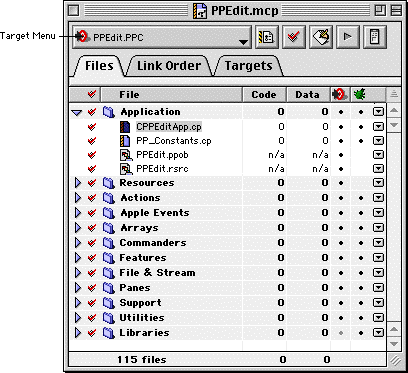Expand the Libraries group disclosure triangle
Viewport: 408px width, 373px height.
click(78, 333)
